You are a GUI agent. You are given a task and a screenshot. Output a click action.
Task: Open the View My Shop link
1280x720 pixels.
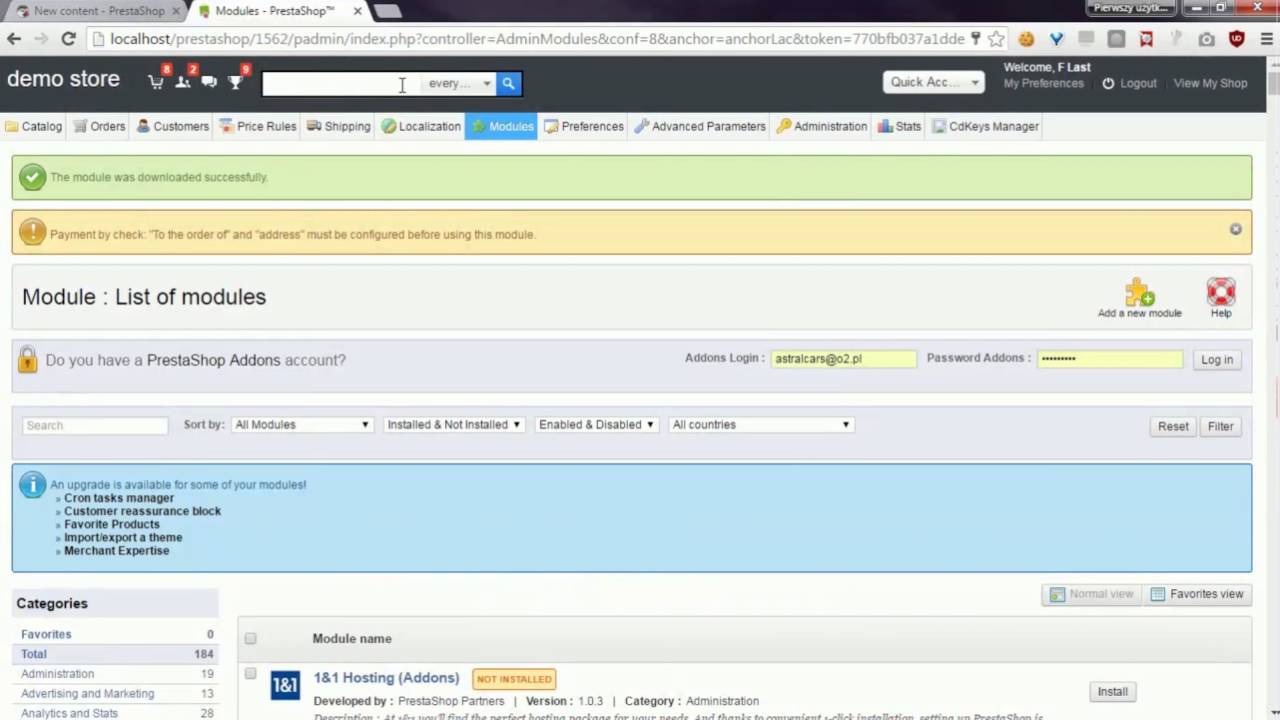pos(1210,84)
